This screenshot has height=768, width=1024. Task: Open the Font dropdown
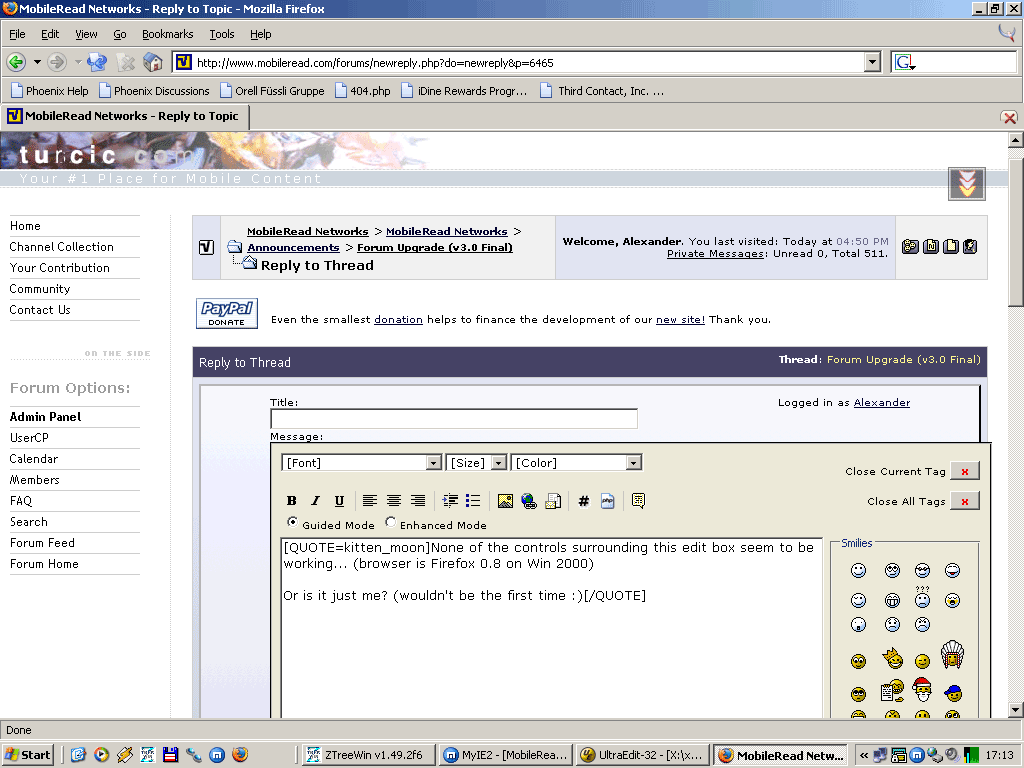click(362, 462)
